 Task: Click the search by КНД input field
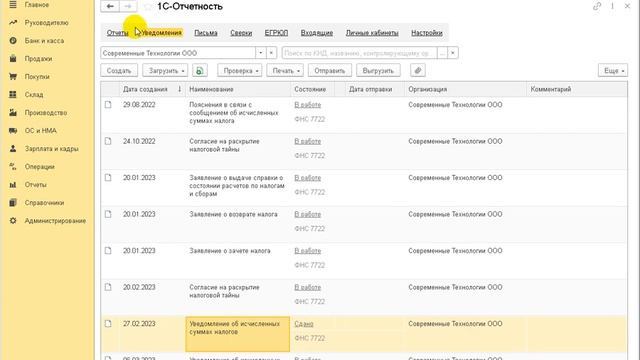pos(359,53)
